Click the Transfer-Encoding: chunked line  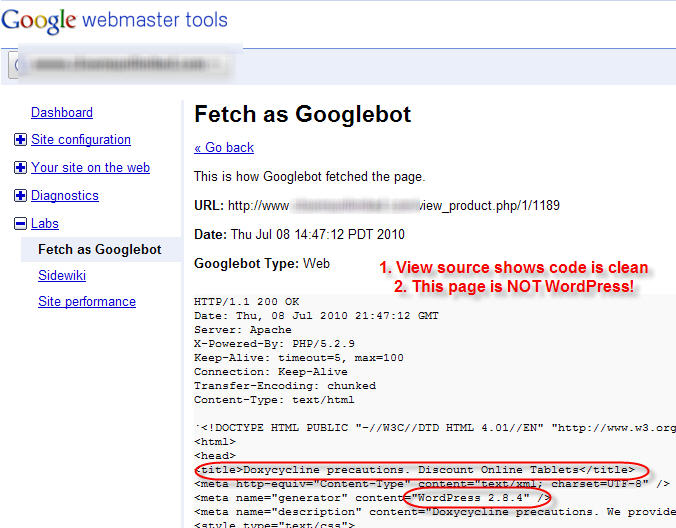pyautogui.click(x=285, y=386)
